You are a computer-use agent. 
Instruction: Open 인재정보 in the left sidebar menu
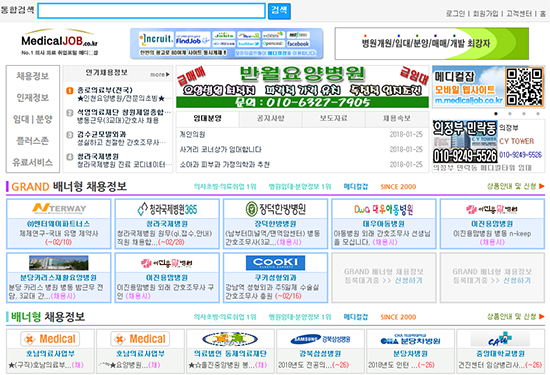click(x=33, y=98)
